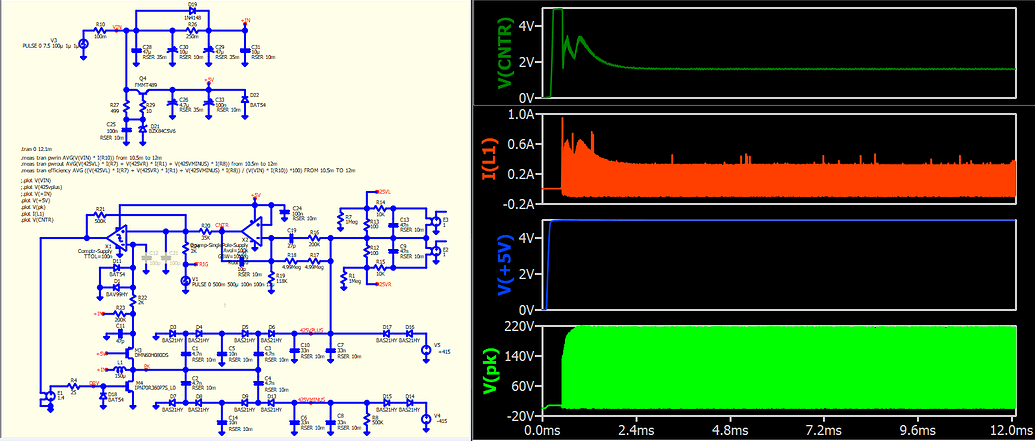1035x441 pixels.
Task: Click the ;.plot V(VIN) comment
Action: pyautogui.click(x=36, y=180)
